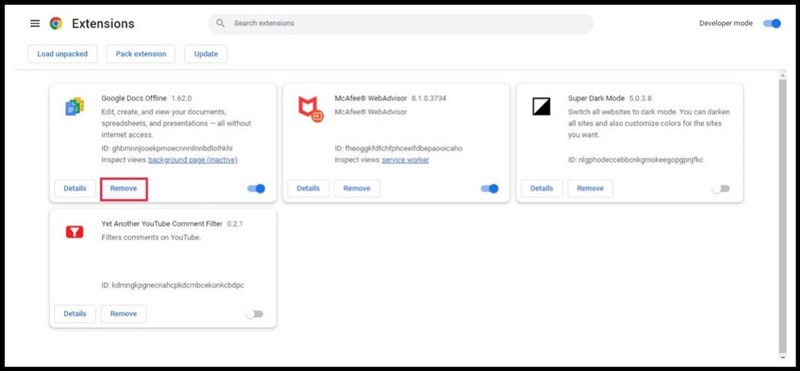Viewport: 800px width, 371px height.
Task: Enable Yet Another YouTube Comment Filter
Action: click(254, 314)
